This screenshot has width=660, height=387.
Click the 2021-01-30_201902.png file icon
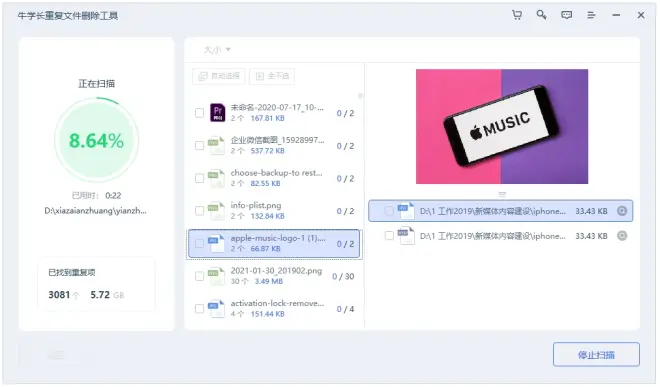pyautogui.click(x=216, y=276)
